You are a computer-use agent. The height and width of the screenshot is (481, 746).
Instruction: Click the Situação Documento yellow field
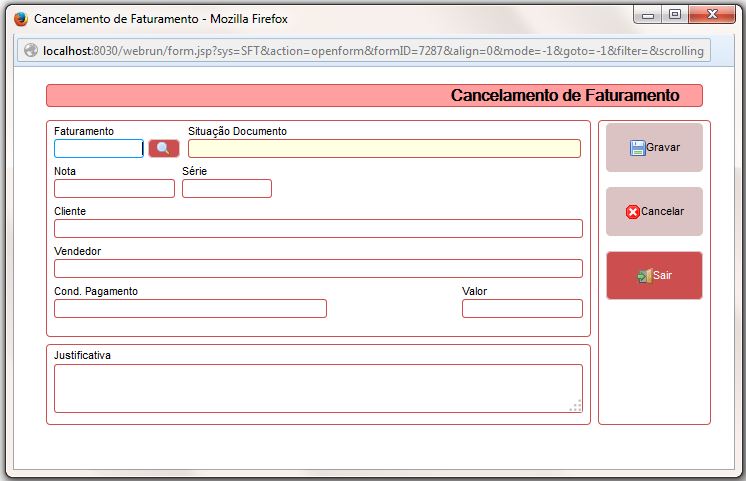tap(384, 148)
